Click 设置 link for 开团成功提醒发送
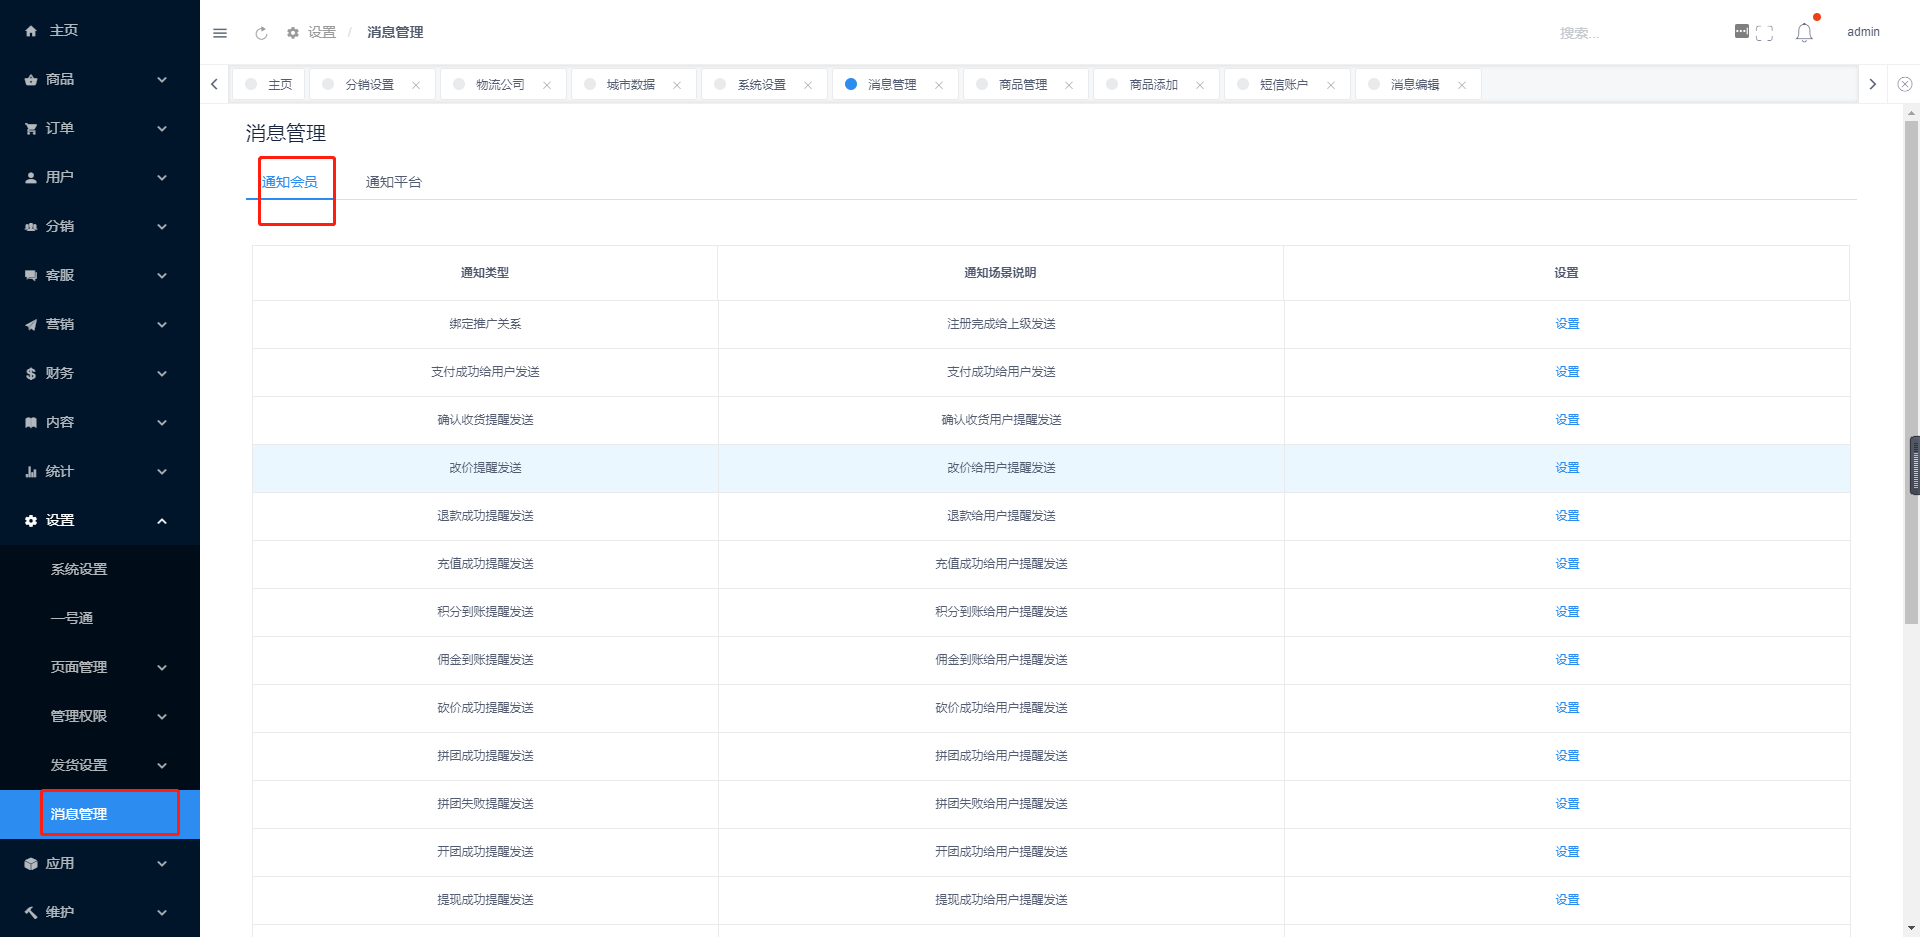 point(1567,852)
